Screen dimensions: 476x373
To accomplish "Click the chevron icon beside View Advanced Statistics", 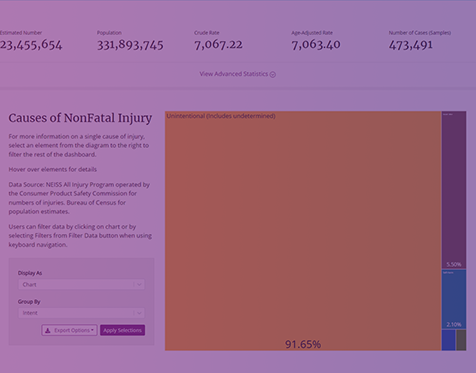I will [273, 74].
